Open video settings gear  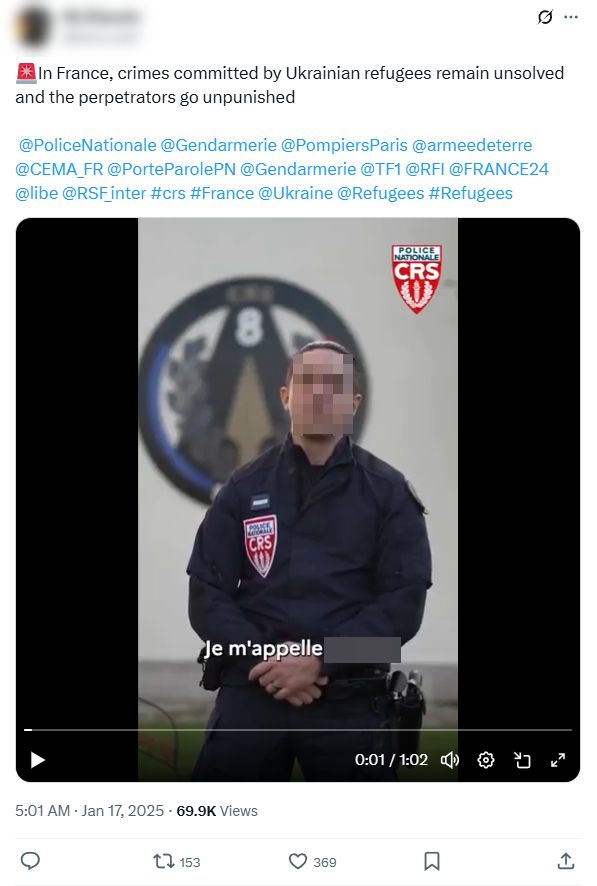pyautogui.click(x=486, y=760)
